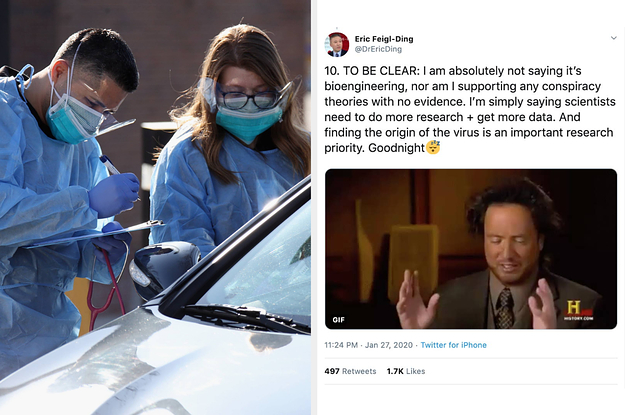Open the photo of medical workers

pos(155,207)
